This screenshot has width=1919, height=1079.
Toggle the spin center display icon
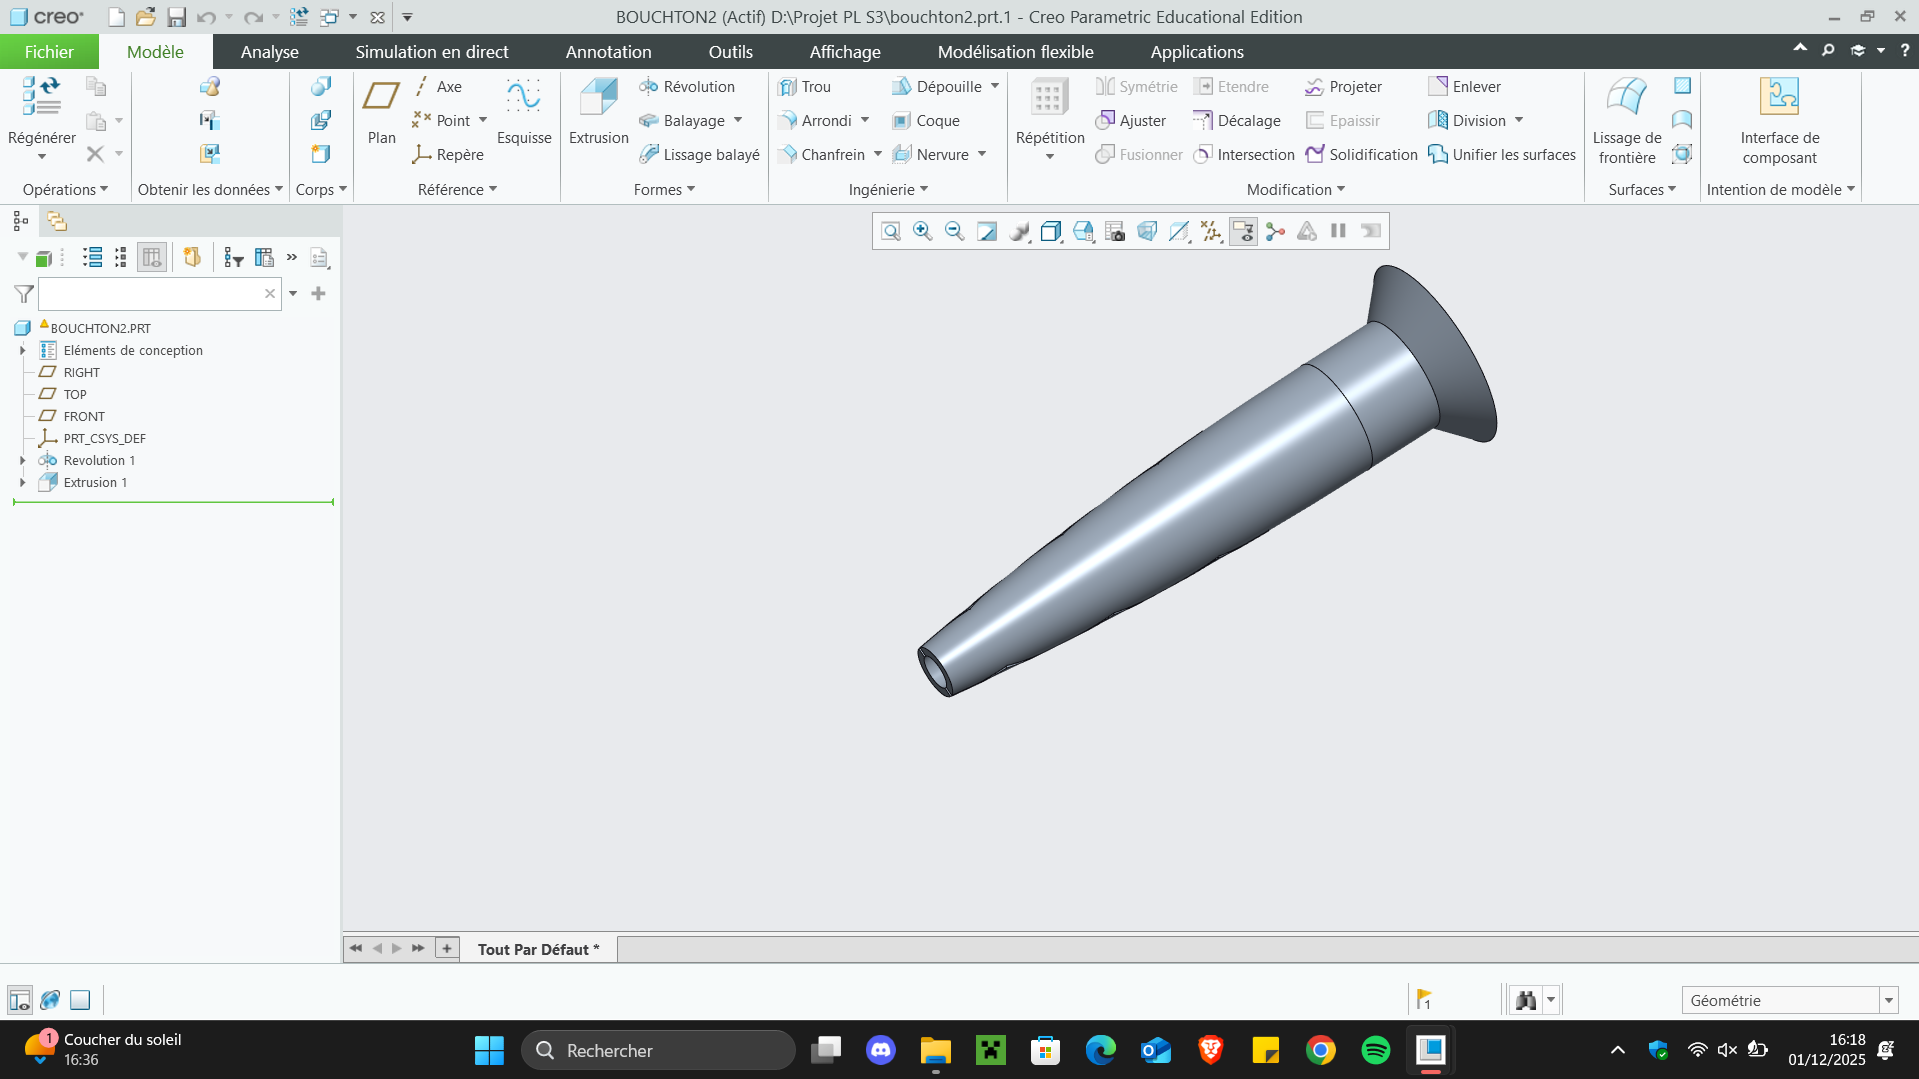(1275, 232)
